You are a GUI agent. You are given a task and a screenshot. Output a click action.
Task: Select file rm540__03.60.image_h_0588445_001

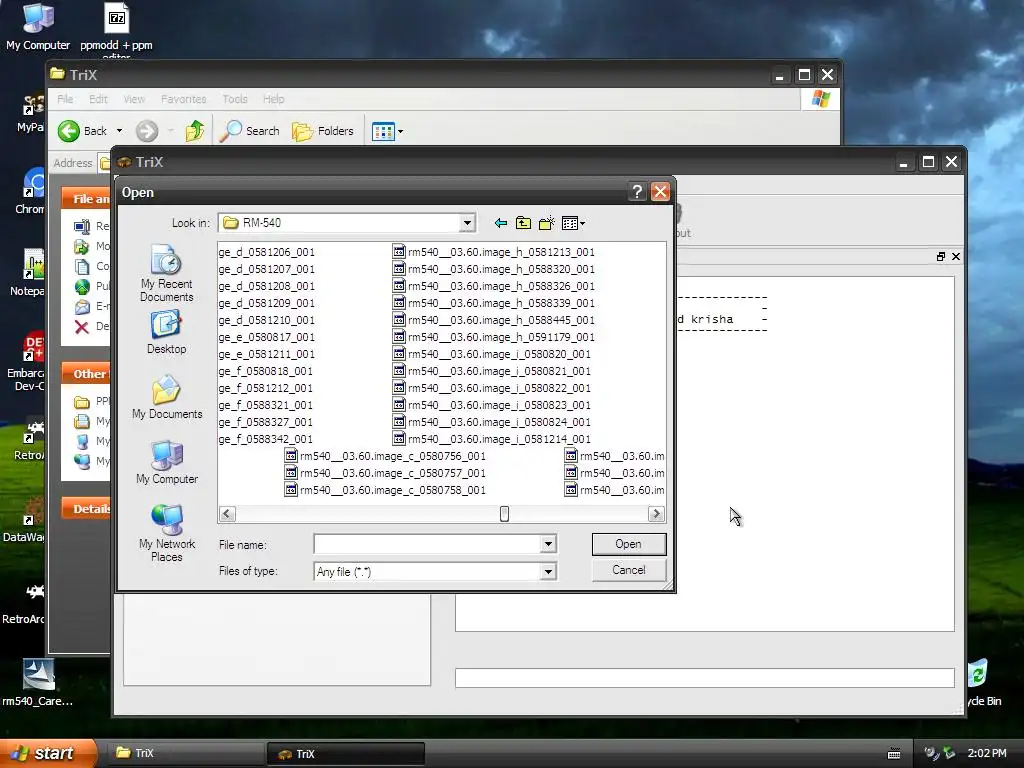(494, 319)
